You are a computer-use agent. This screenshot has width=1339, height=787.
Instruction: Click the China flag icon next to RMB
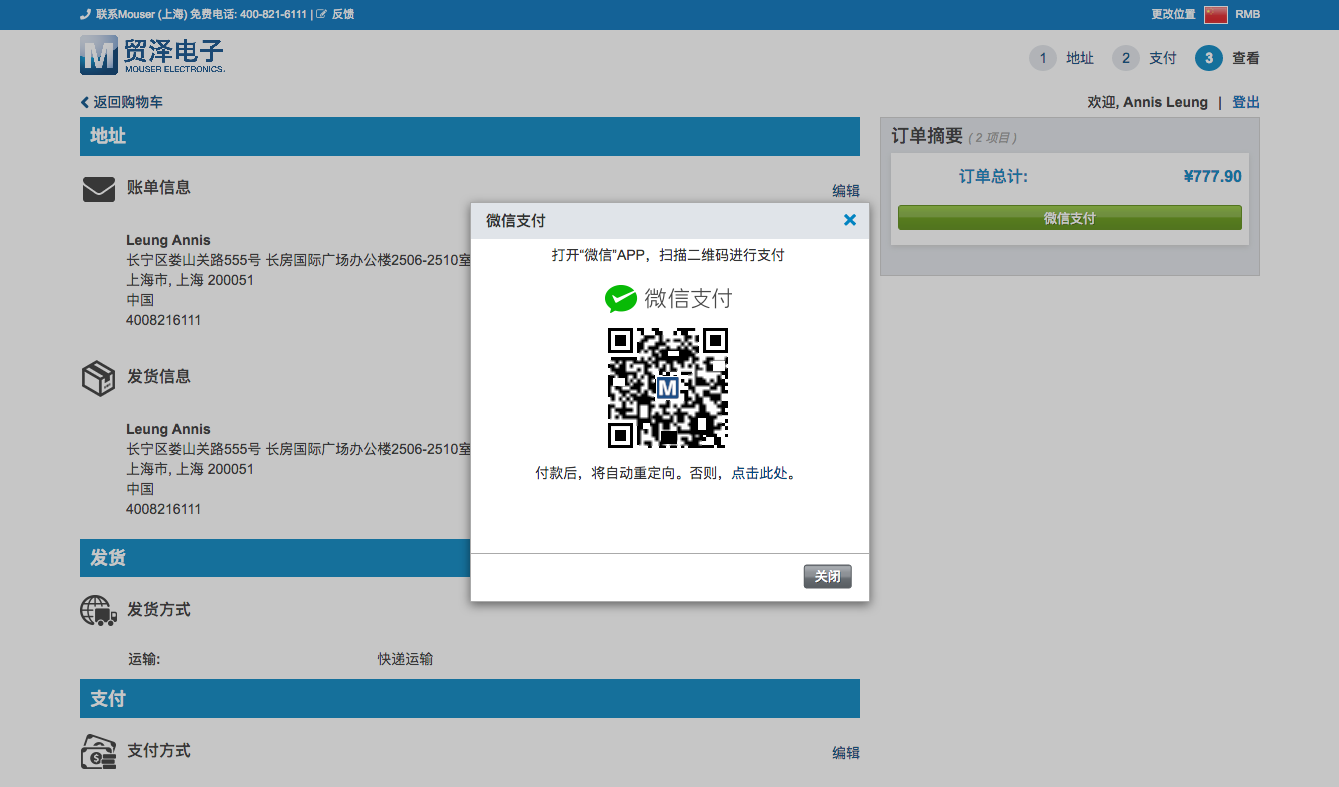pyautogui.click(x=1216, y=14)
